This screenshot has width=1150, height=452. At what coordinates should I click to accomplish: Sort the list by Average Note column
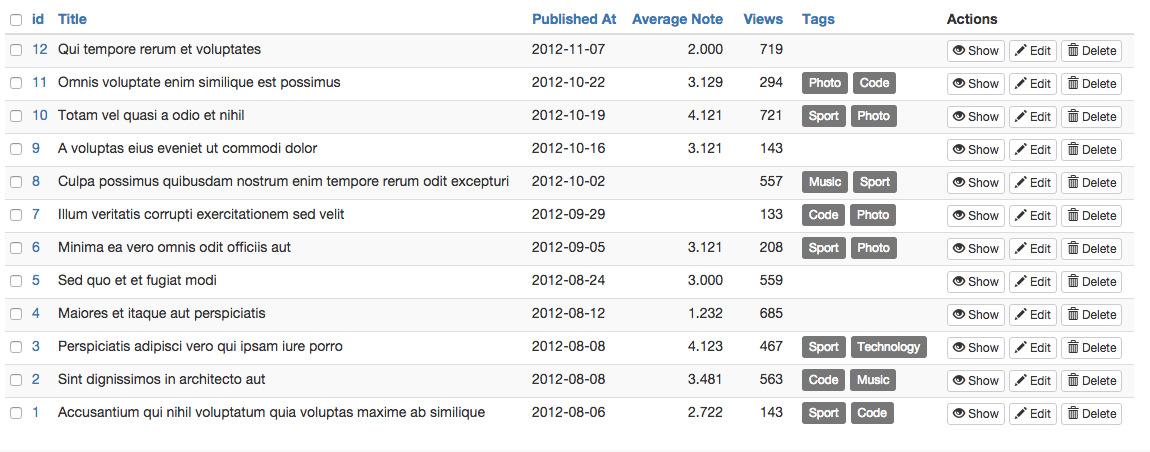[x=677, y=19]
